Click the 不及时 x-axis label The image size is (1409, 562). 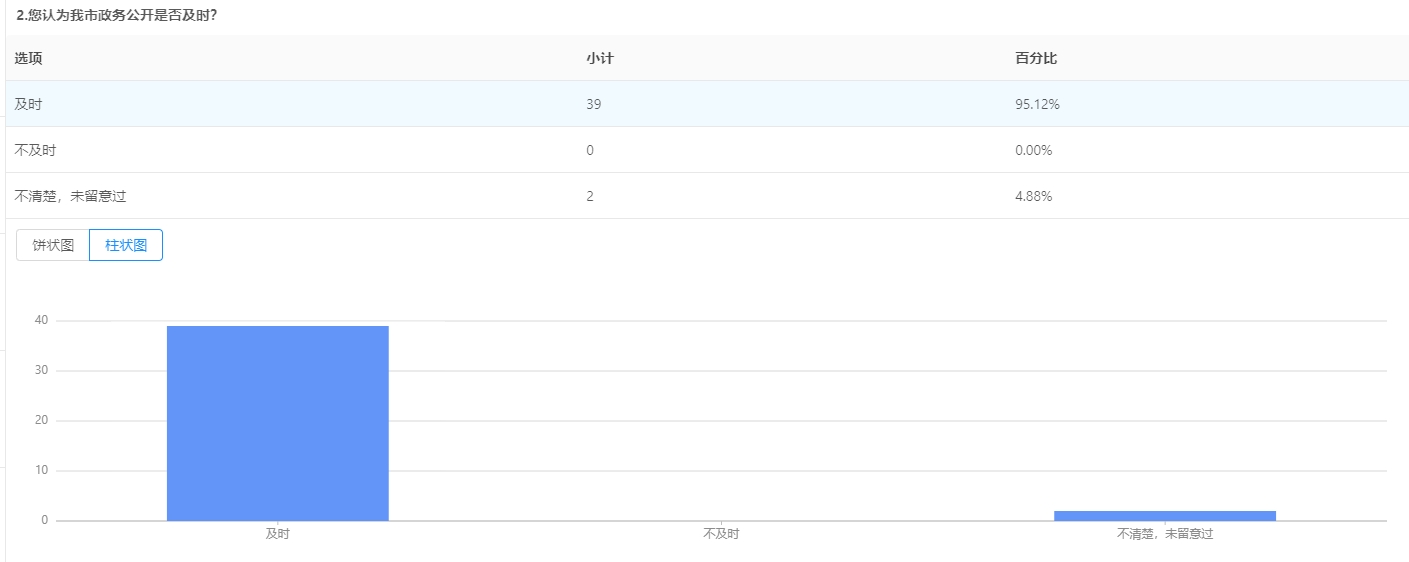[721, 534]
